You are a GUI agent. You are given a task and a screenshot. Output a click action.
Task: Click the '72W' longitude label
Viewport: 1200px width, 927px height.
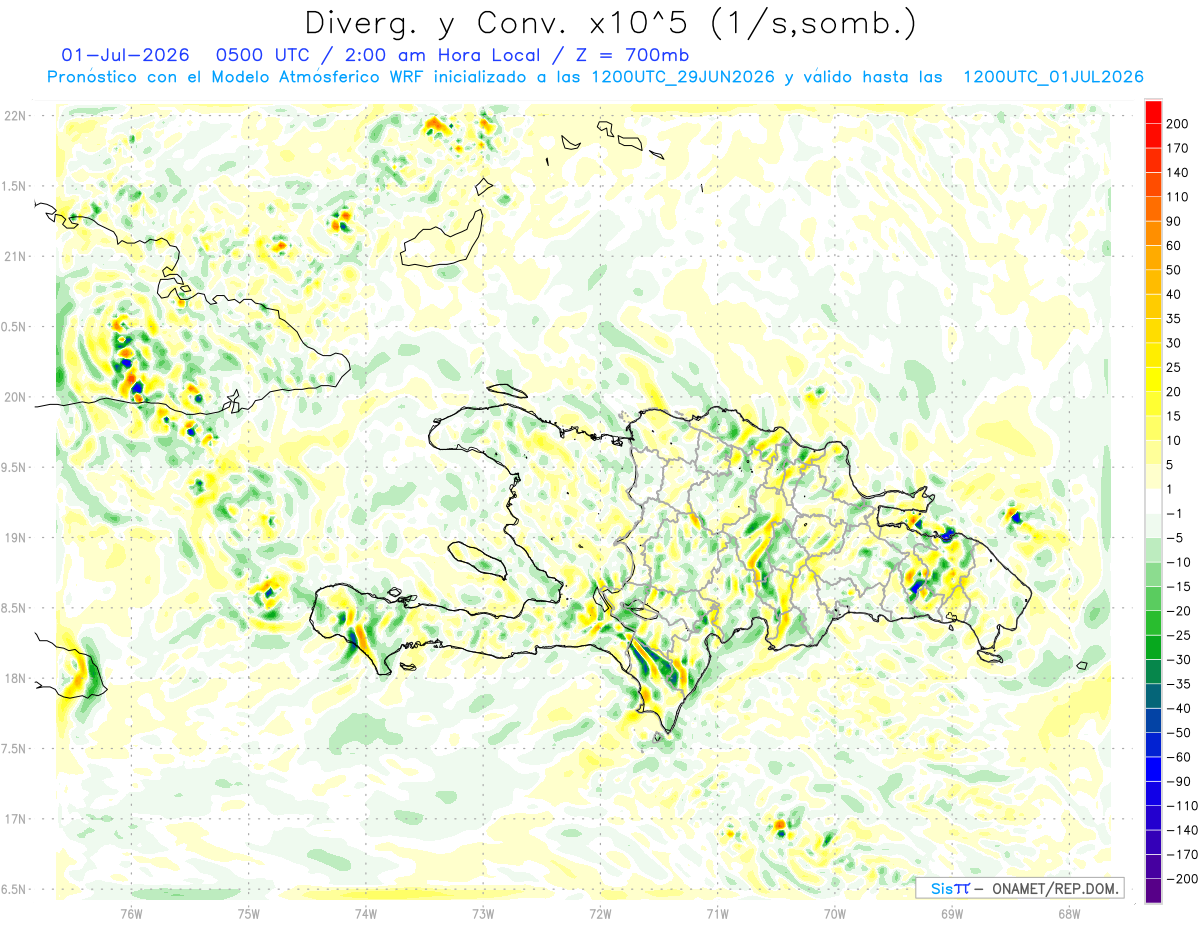[x=600, y=913]
